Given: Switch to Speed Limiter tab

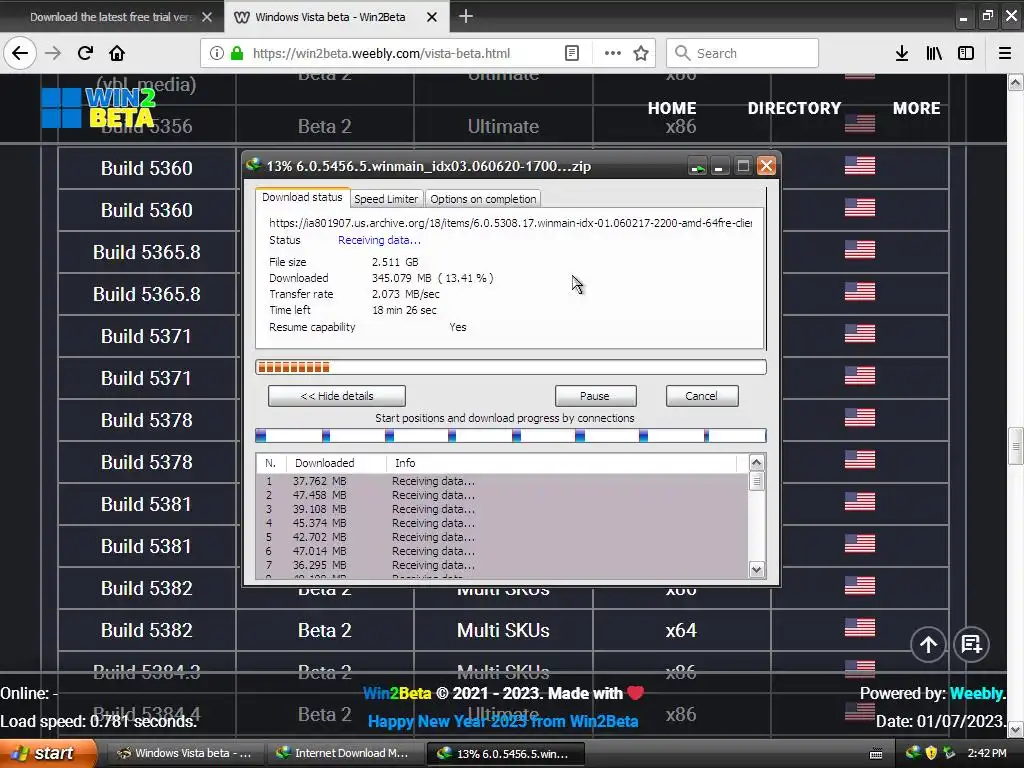Looking at the screenshot, I should tap(386, 199).
